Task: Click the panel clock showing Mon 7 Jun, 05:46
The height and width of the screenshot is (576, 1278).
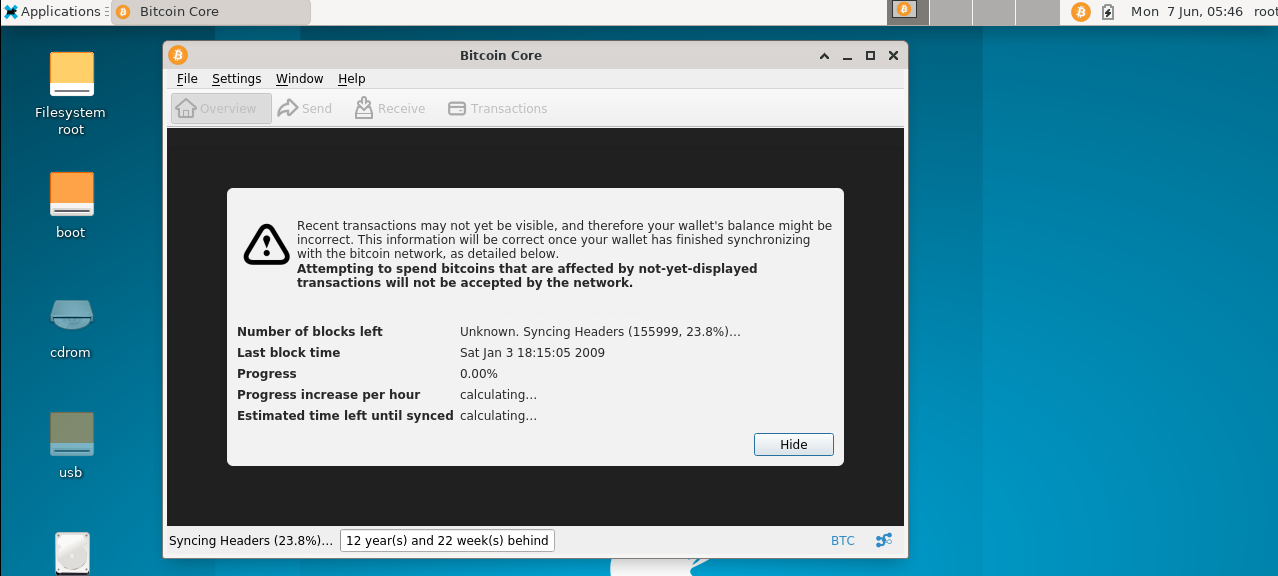Action: (x=1187, y=12)
